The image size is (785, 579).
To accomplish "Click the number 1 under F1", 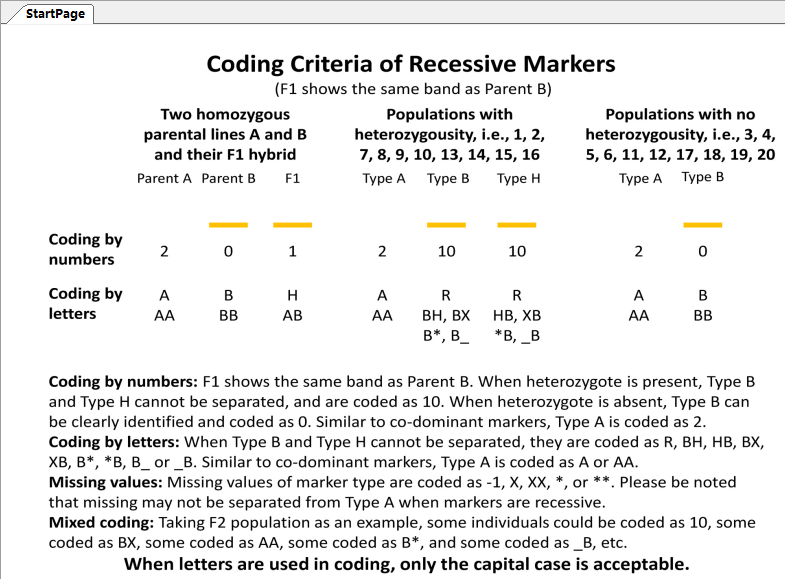I will click(292, 251).
